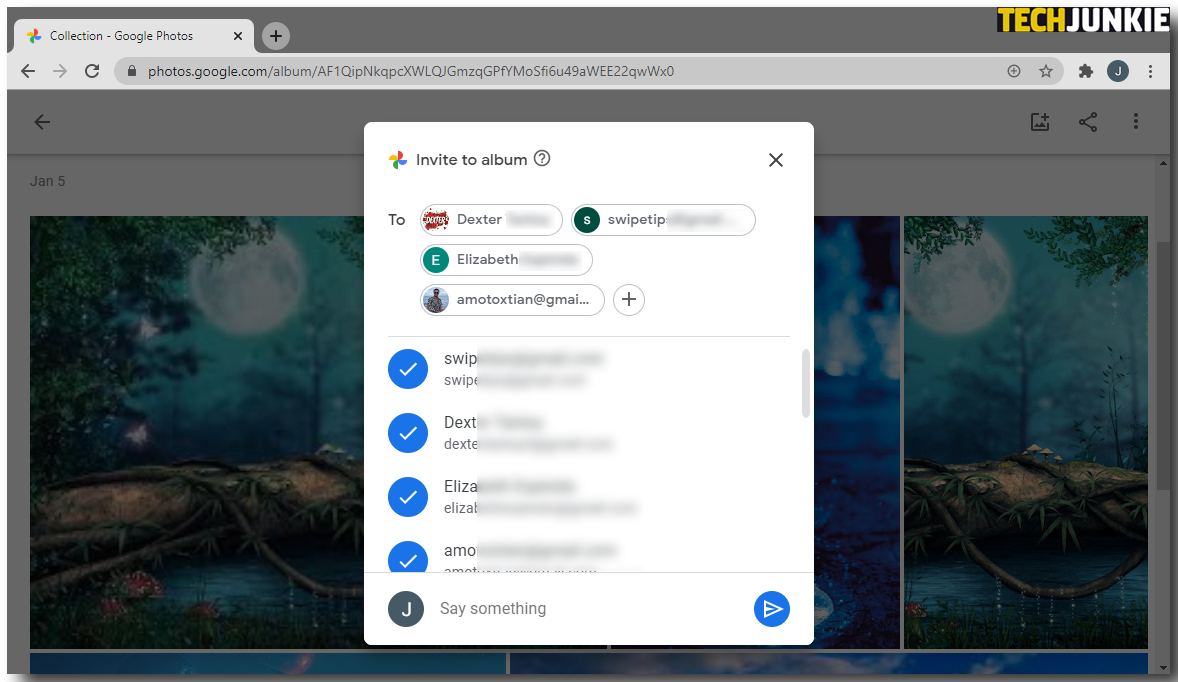Click the contact list scrollbar
This screenshot has width=1178, height=682.
coord(806,383)
